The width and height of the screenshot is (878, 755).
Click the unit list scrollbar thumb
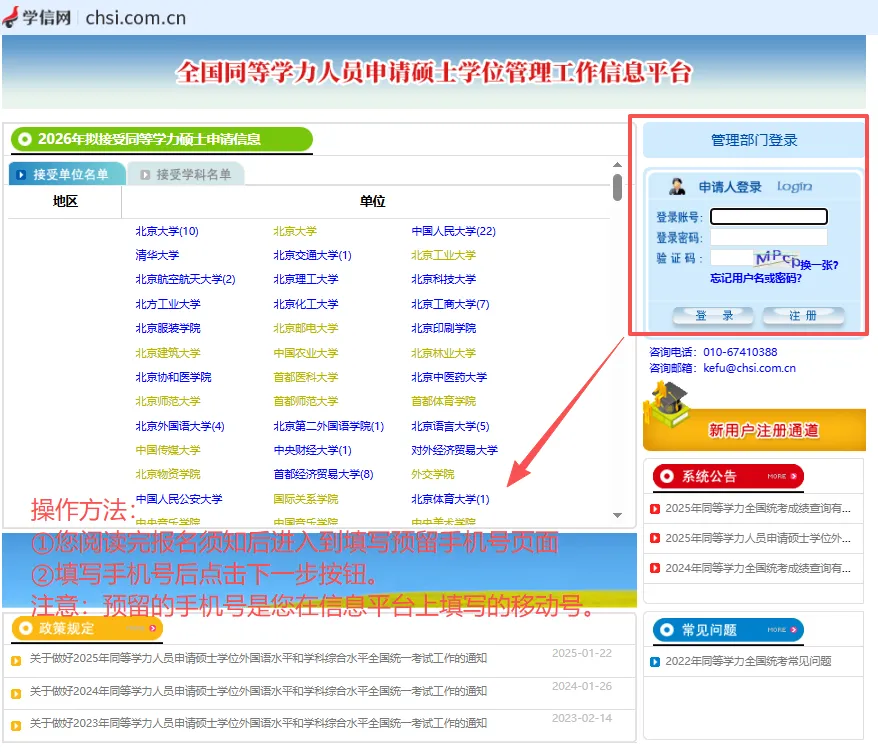(617, 187)
